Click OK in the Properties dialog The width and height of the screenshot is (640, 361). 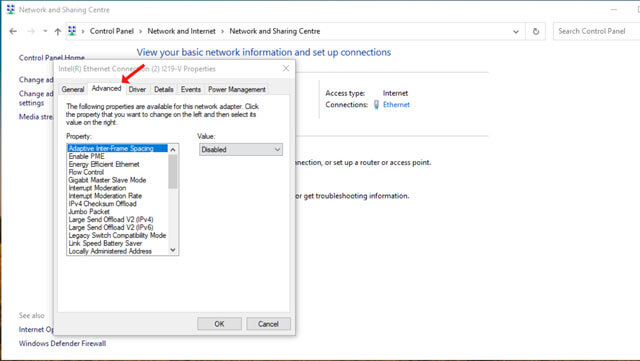pyautogui.click(x=219, y=324)
